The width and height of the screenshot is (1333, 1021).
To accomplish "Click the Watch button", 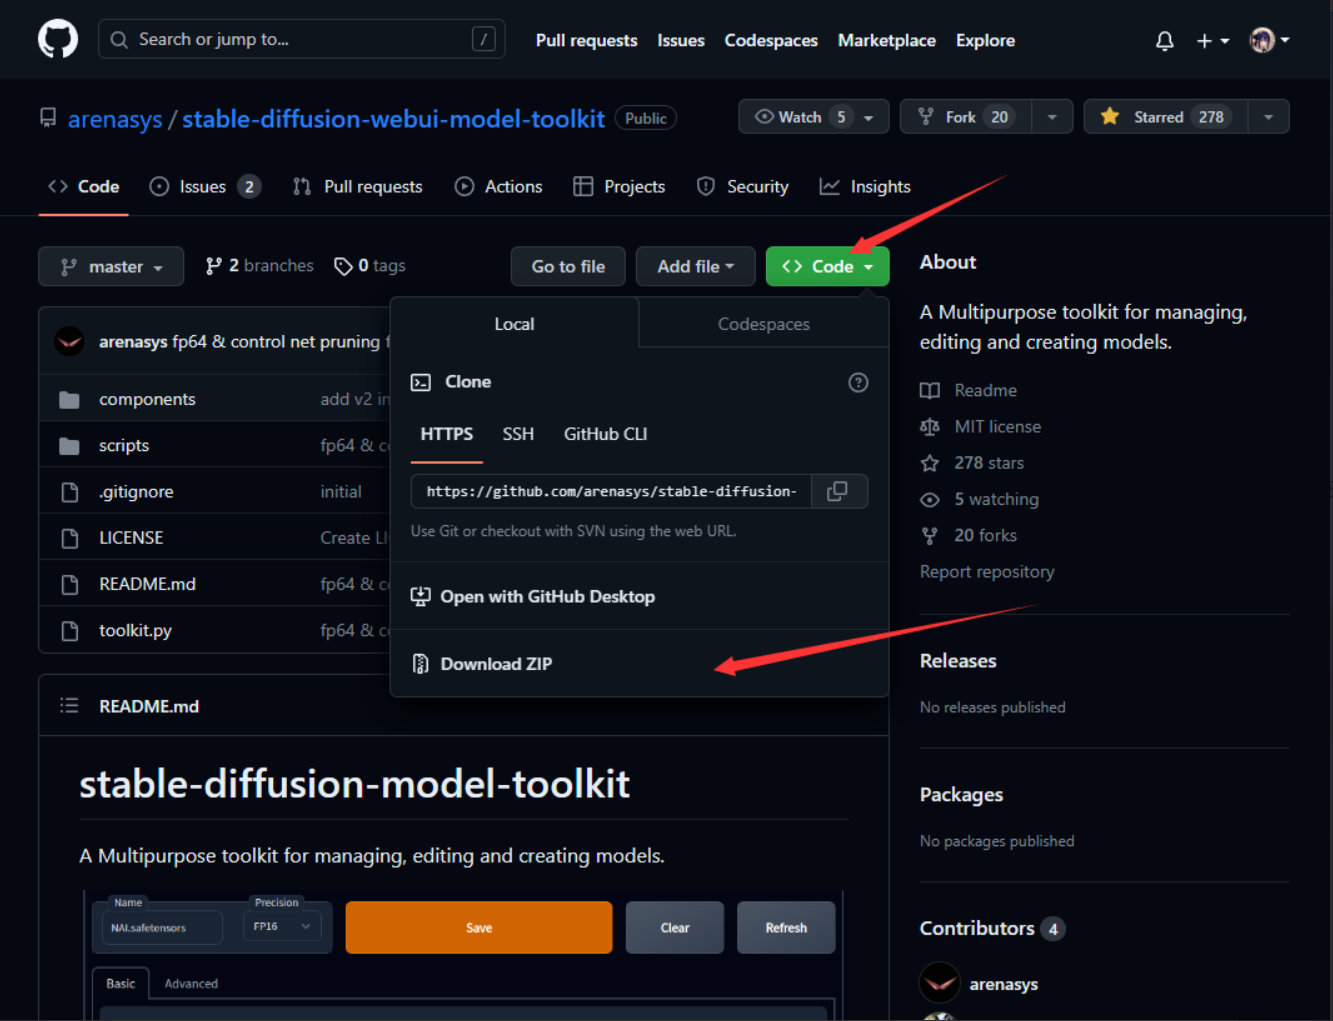I will point(802,117).
